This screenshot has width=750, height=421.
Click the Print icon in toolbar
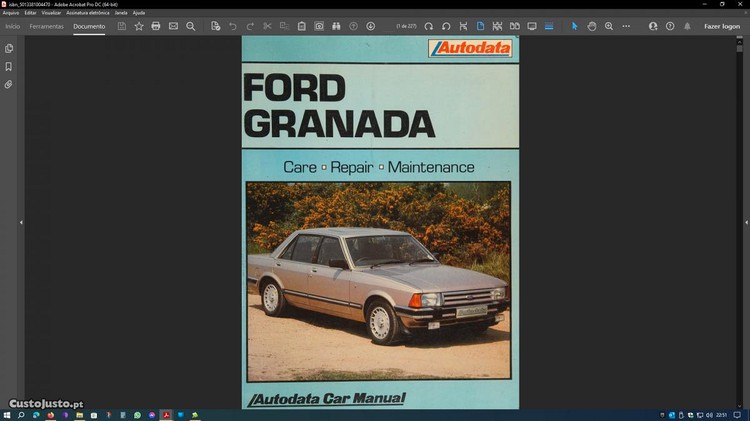pos(156,26)
